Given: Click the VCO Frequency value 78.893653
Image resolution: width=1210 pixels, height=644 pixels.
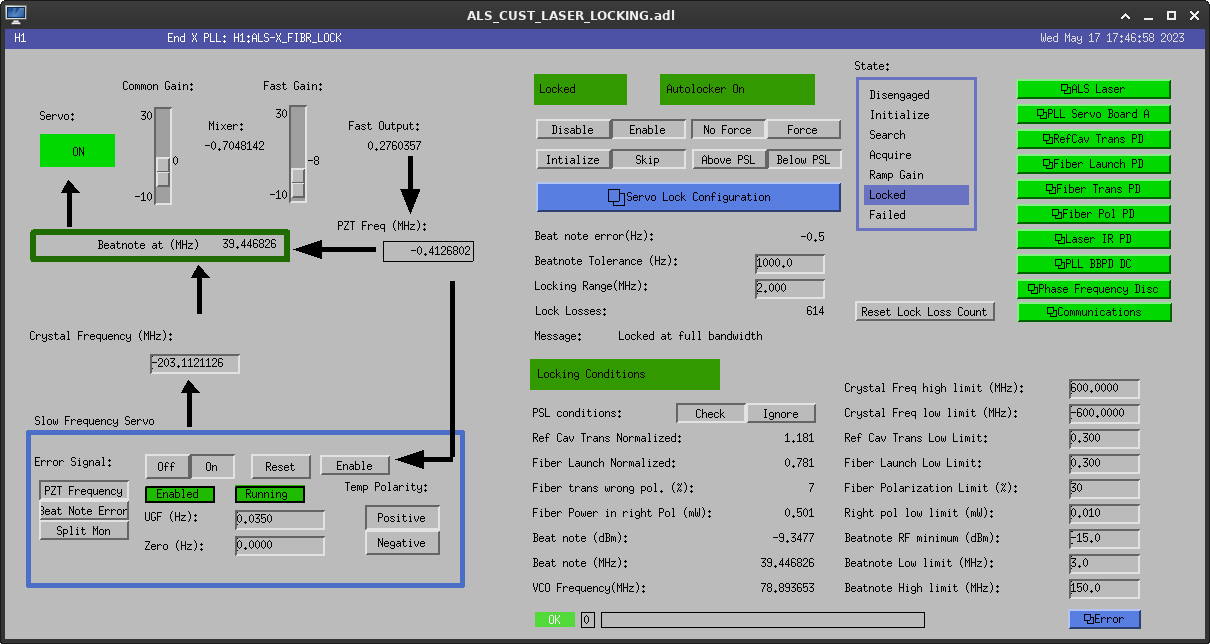Looking at the screenshot, I should pos(787,588).
